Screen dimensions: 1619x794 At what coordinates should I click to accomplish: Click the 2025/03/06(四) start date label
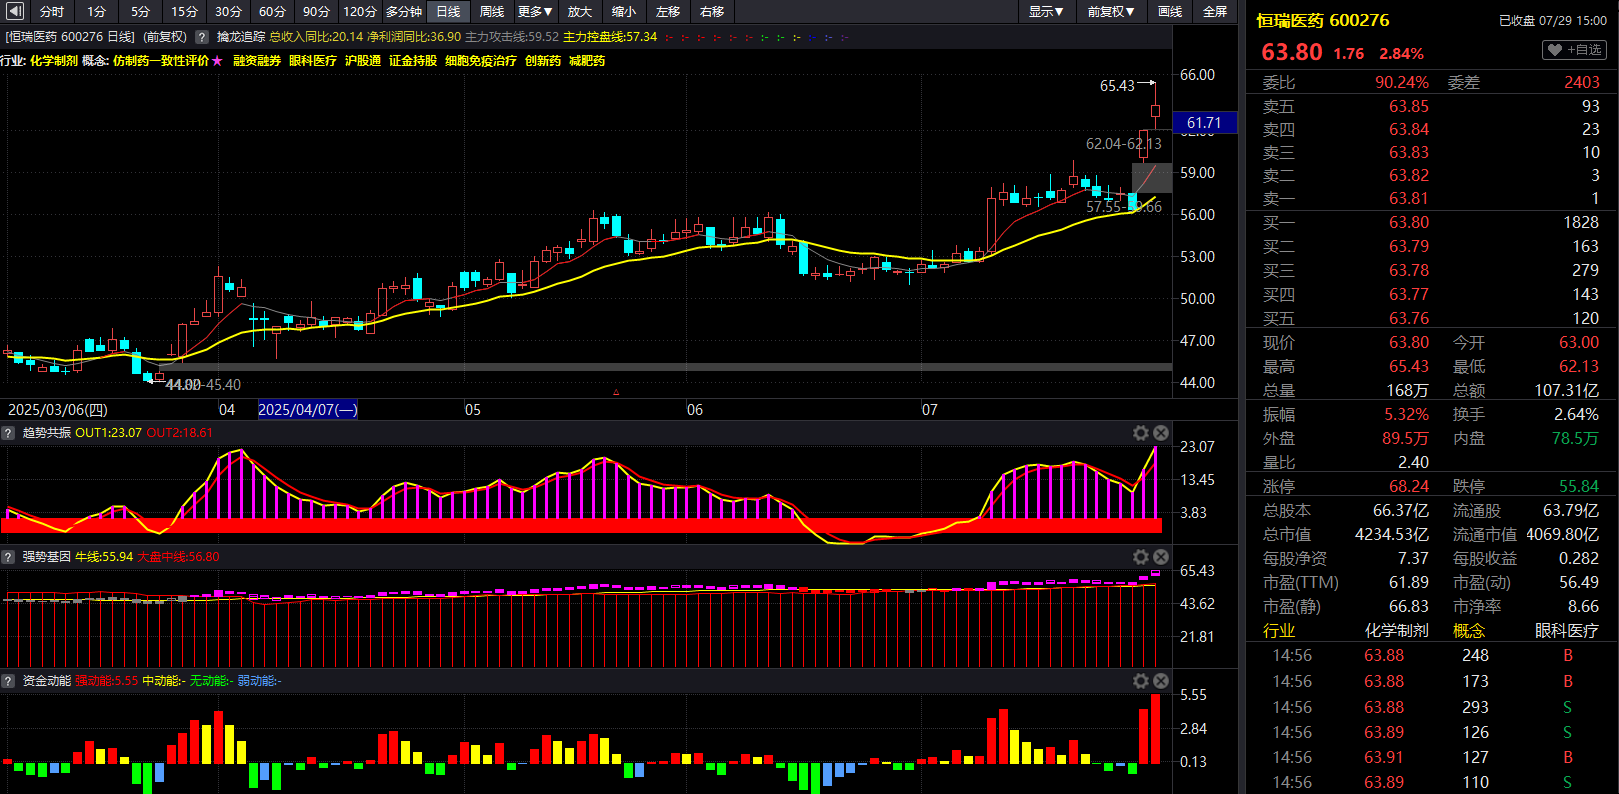58,410
